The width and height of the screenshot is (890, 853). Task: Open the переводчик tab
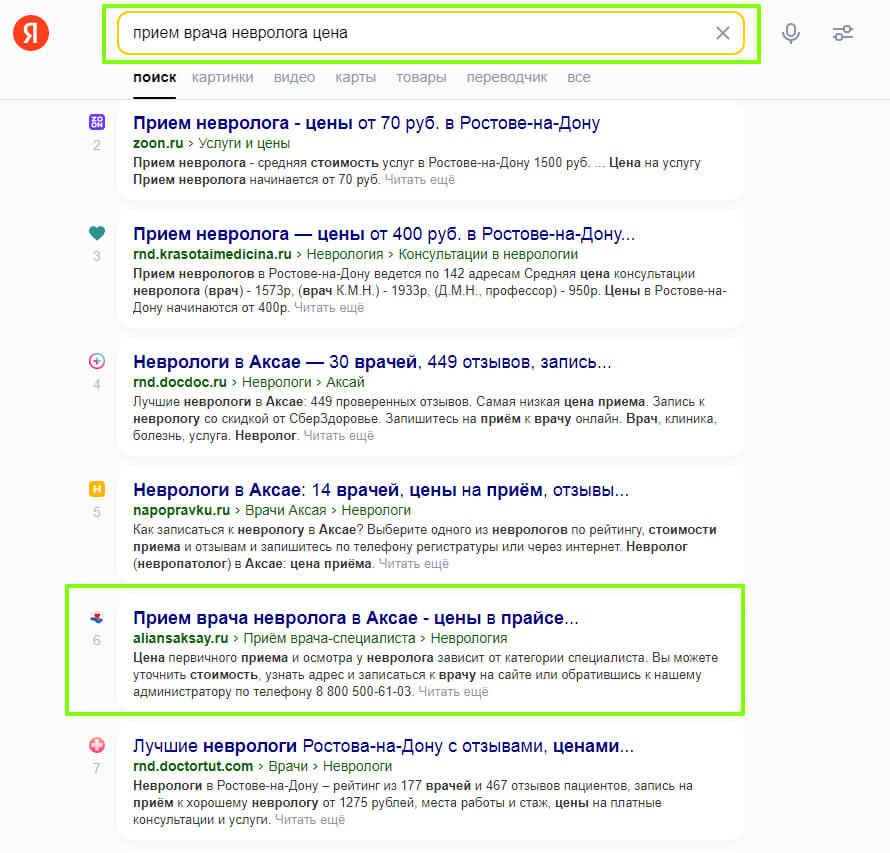click(507, 77)
